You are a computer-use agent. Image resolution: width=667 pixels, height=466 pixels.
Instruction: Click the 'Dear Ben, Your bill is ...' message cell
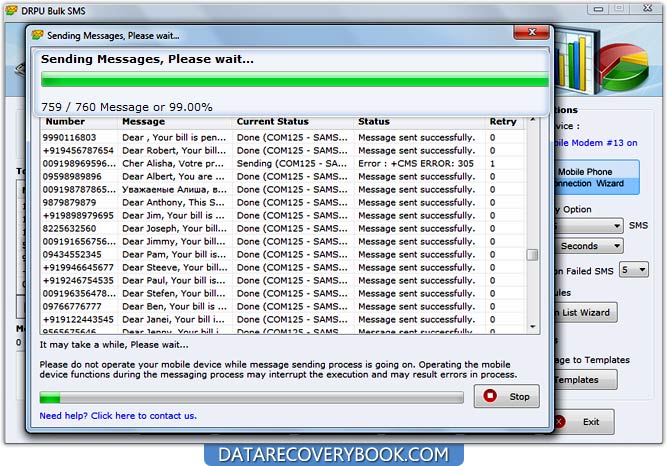pyautogui.click(x=174, y=306)
